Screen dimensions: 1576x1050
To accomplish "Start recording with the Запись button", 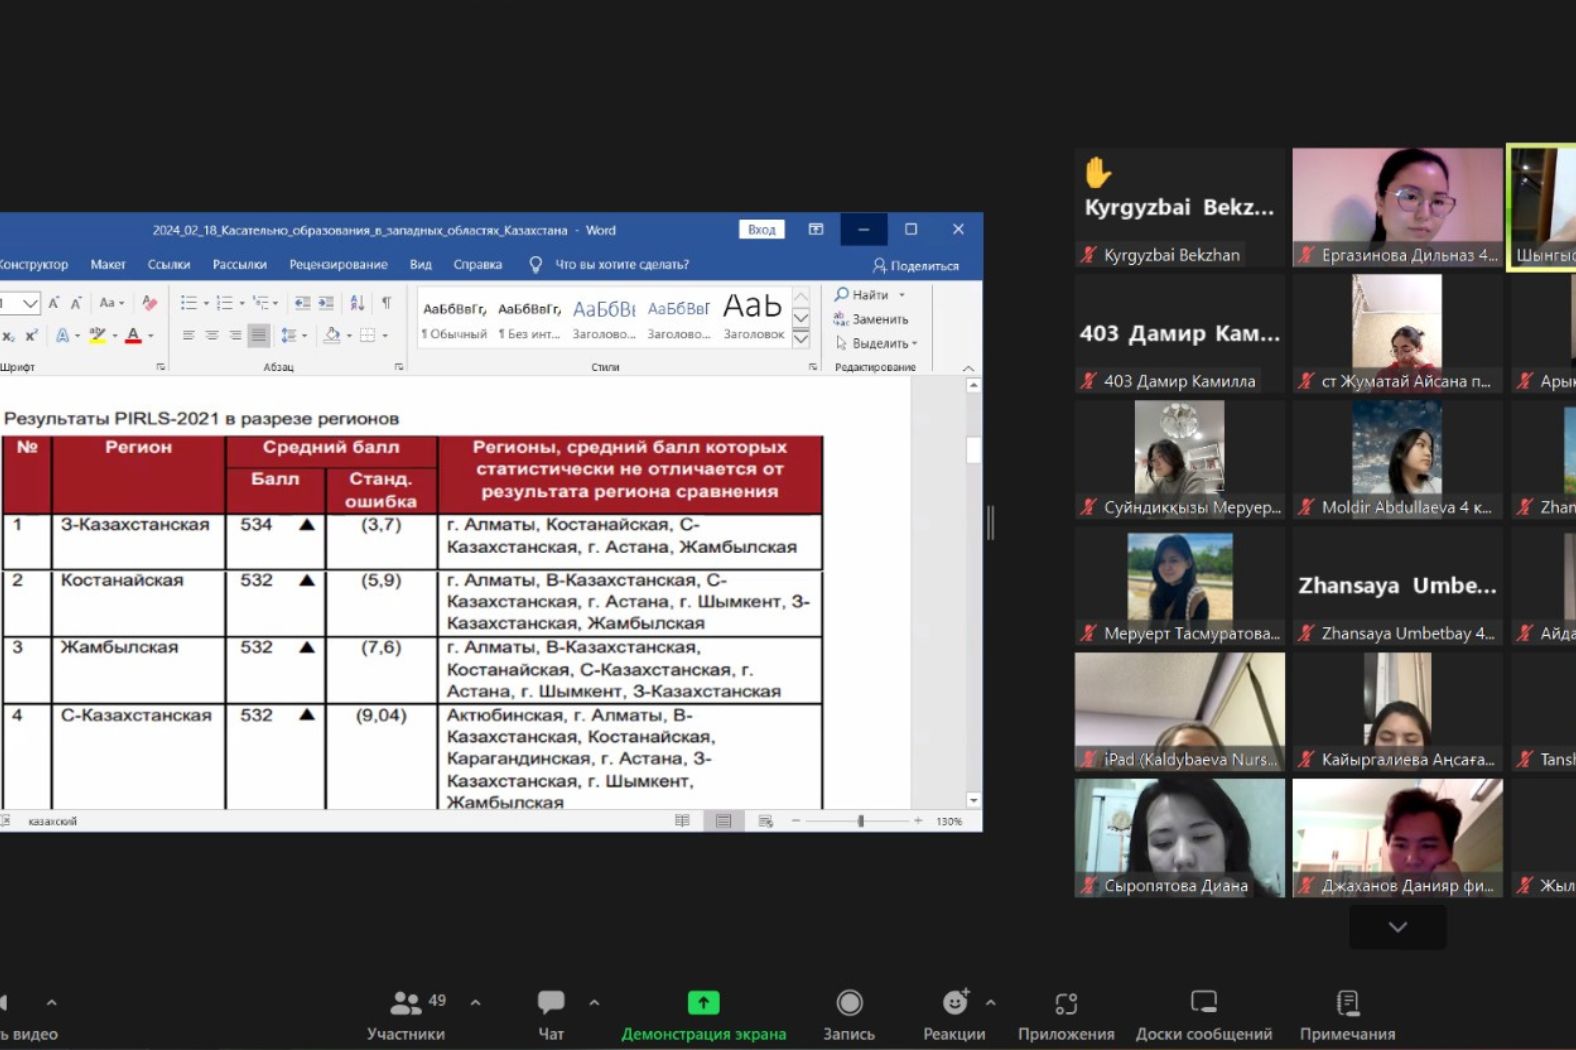I will click(x=849, y=1013).
